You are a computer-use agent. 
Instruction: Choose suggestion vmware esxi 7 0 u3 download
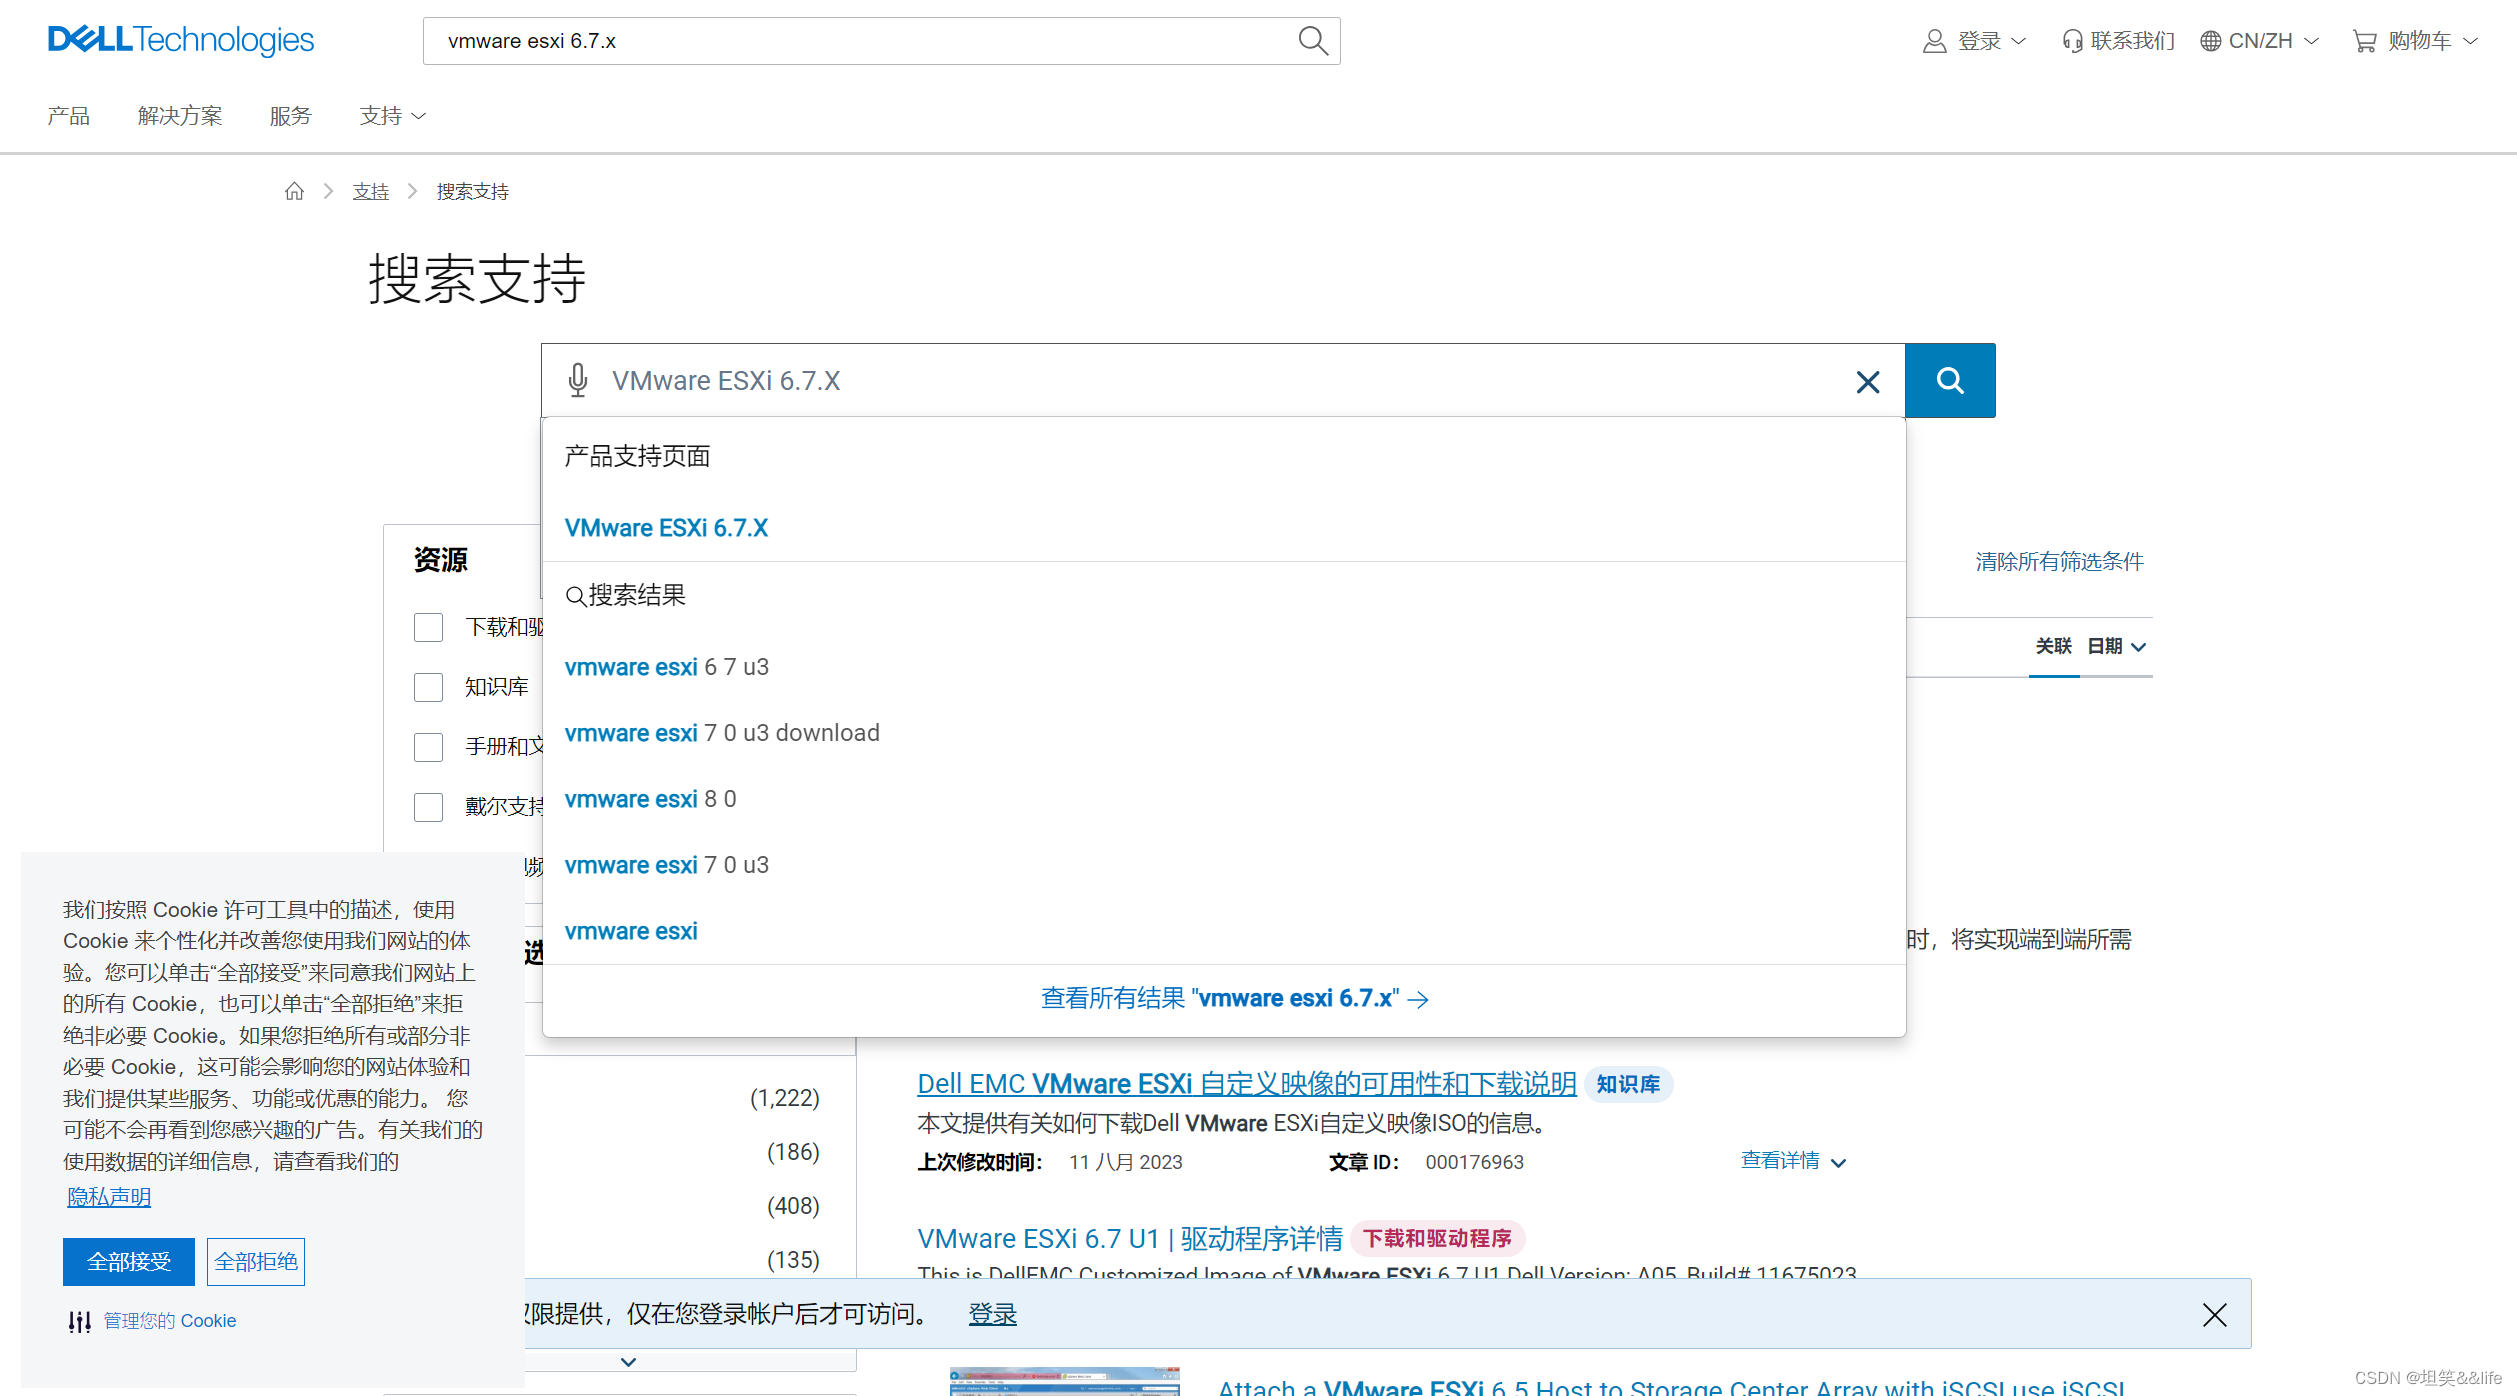[x=722, y=733]
